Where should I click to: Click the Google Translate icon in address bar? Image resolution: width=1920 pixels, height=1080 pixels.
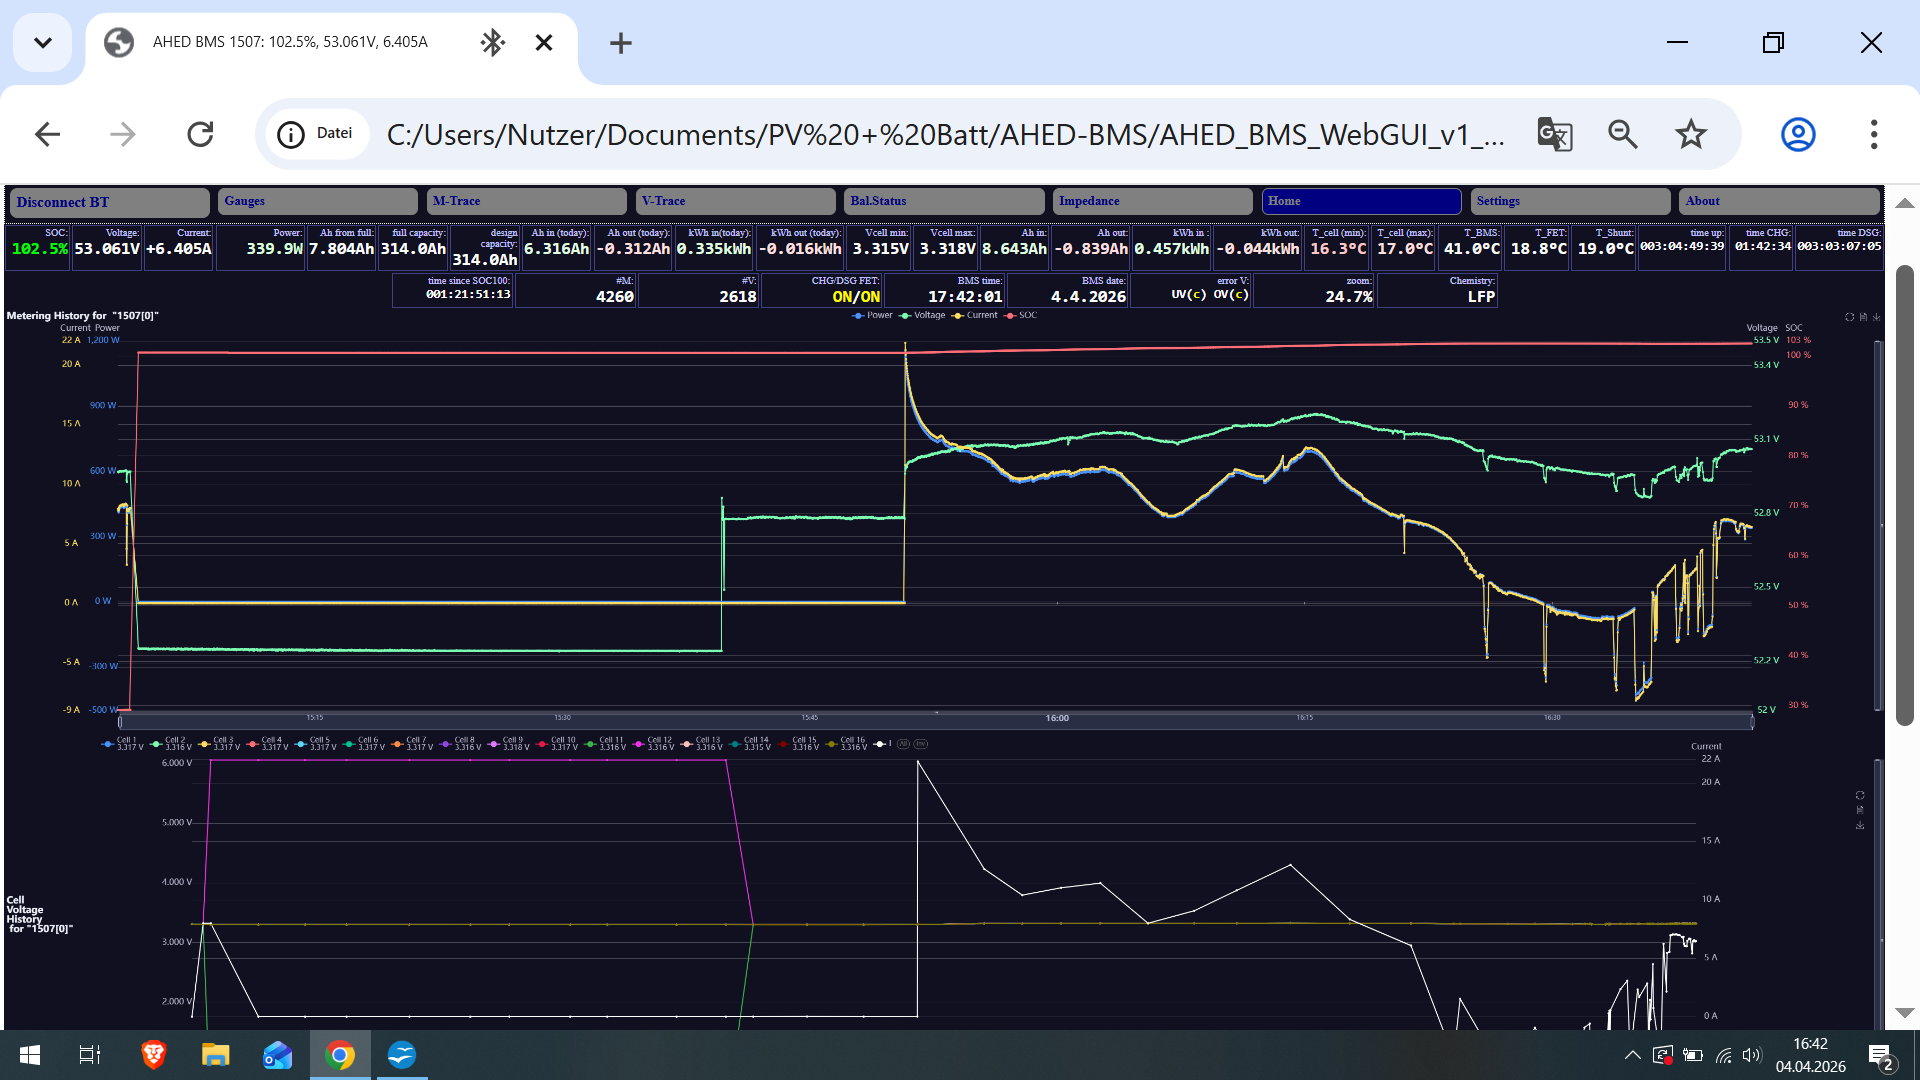pos(1554,134)
